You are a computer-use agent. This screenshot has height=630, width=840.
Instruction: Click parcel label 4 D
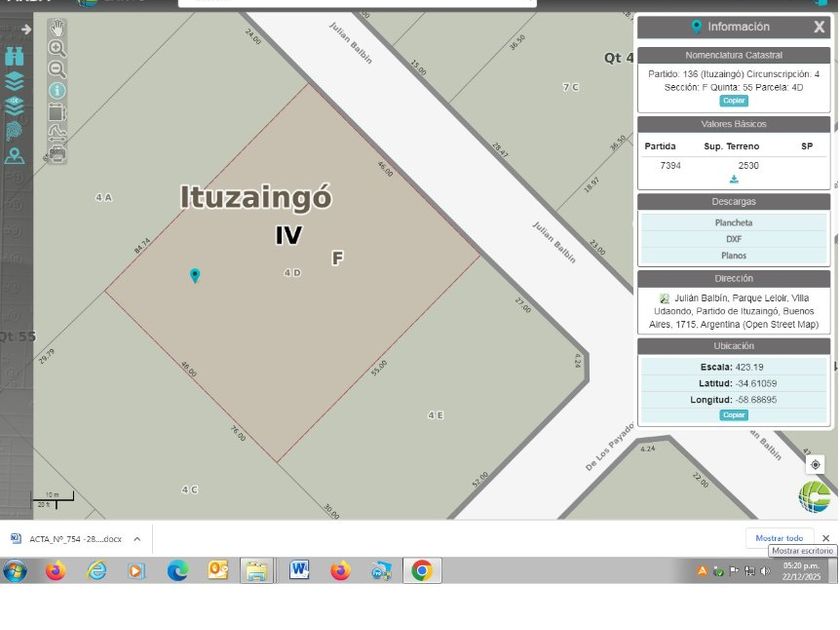(292, 273)
